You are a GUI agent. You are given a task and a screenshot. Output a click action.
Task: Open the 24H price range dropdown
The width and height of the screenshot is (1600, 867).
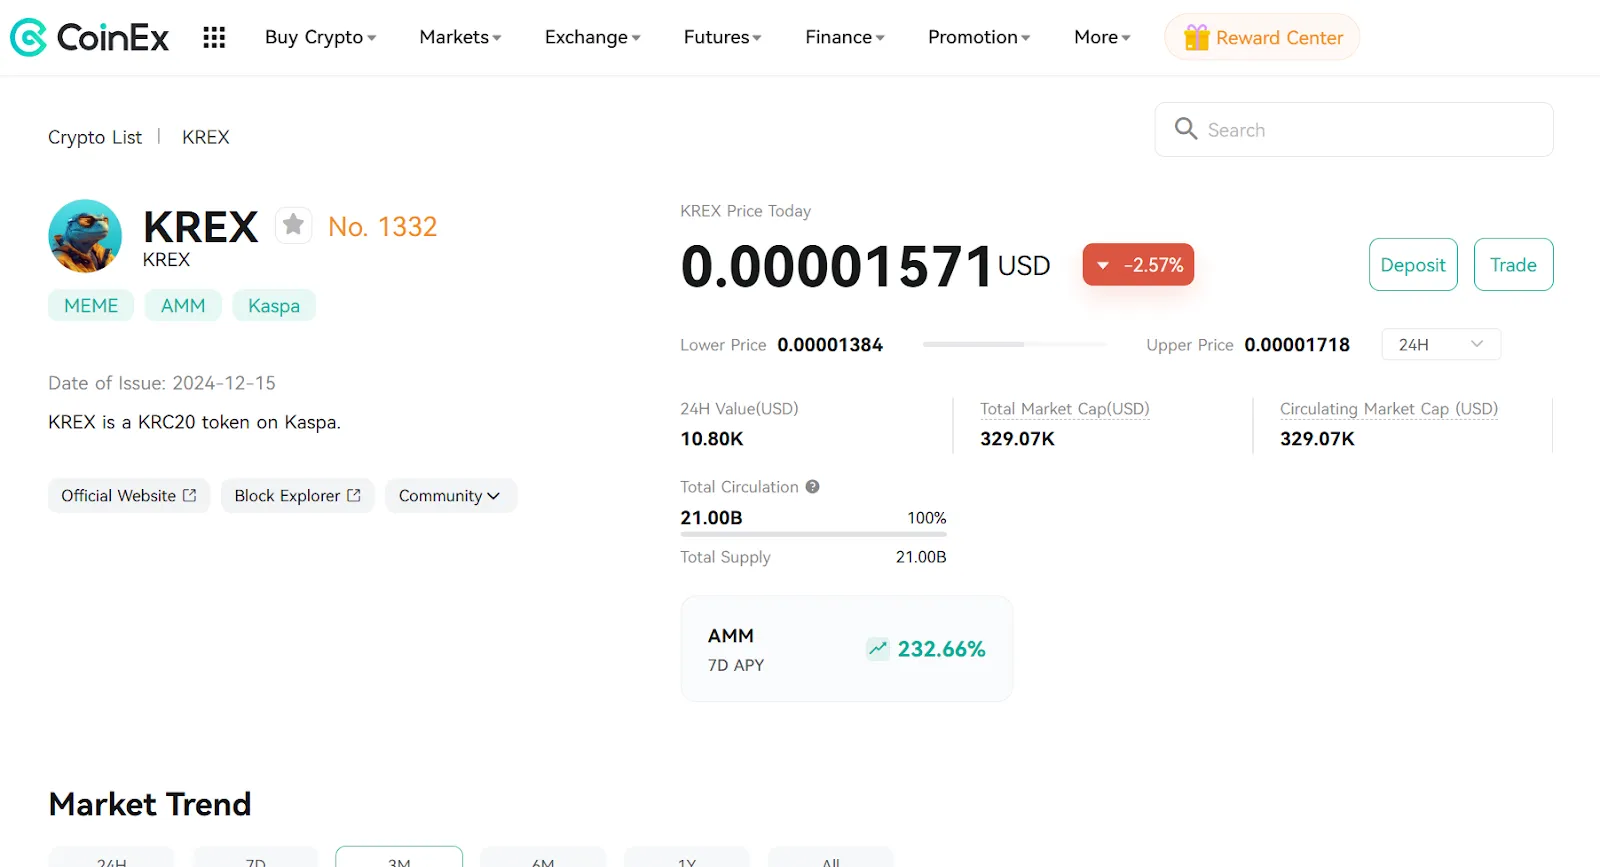(x=1441, y=344)
